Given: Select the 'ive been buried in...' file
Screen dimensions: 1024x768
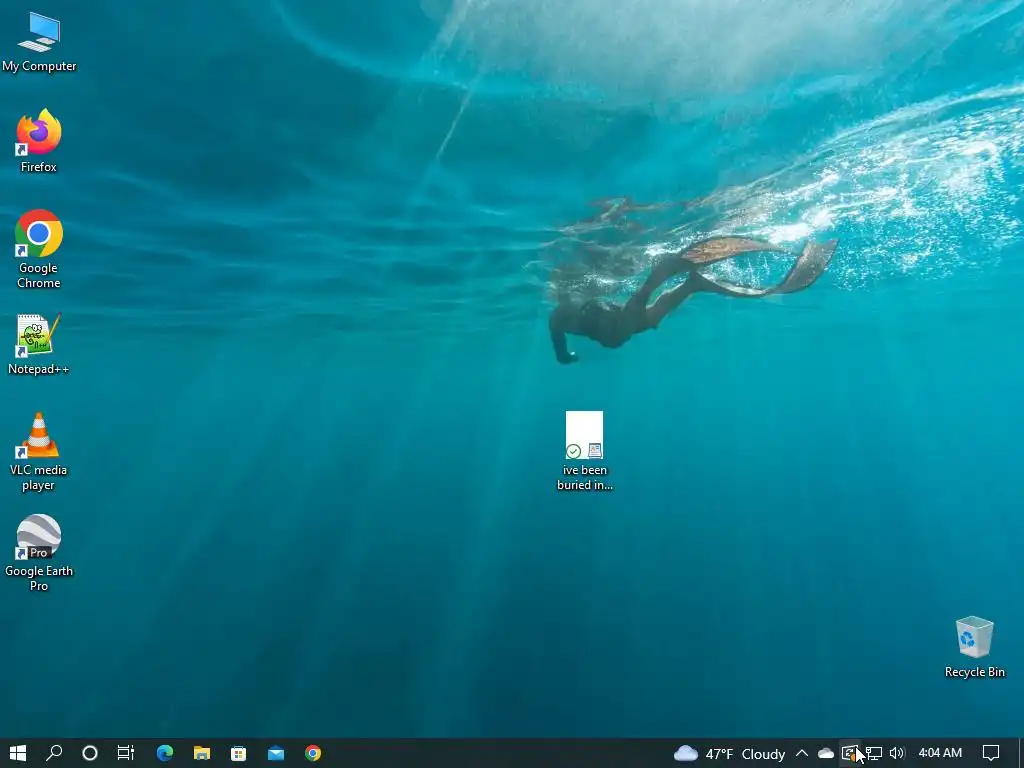Looking at the screenshot, I should 584,451.
